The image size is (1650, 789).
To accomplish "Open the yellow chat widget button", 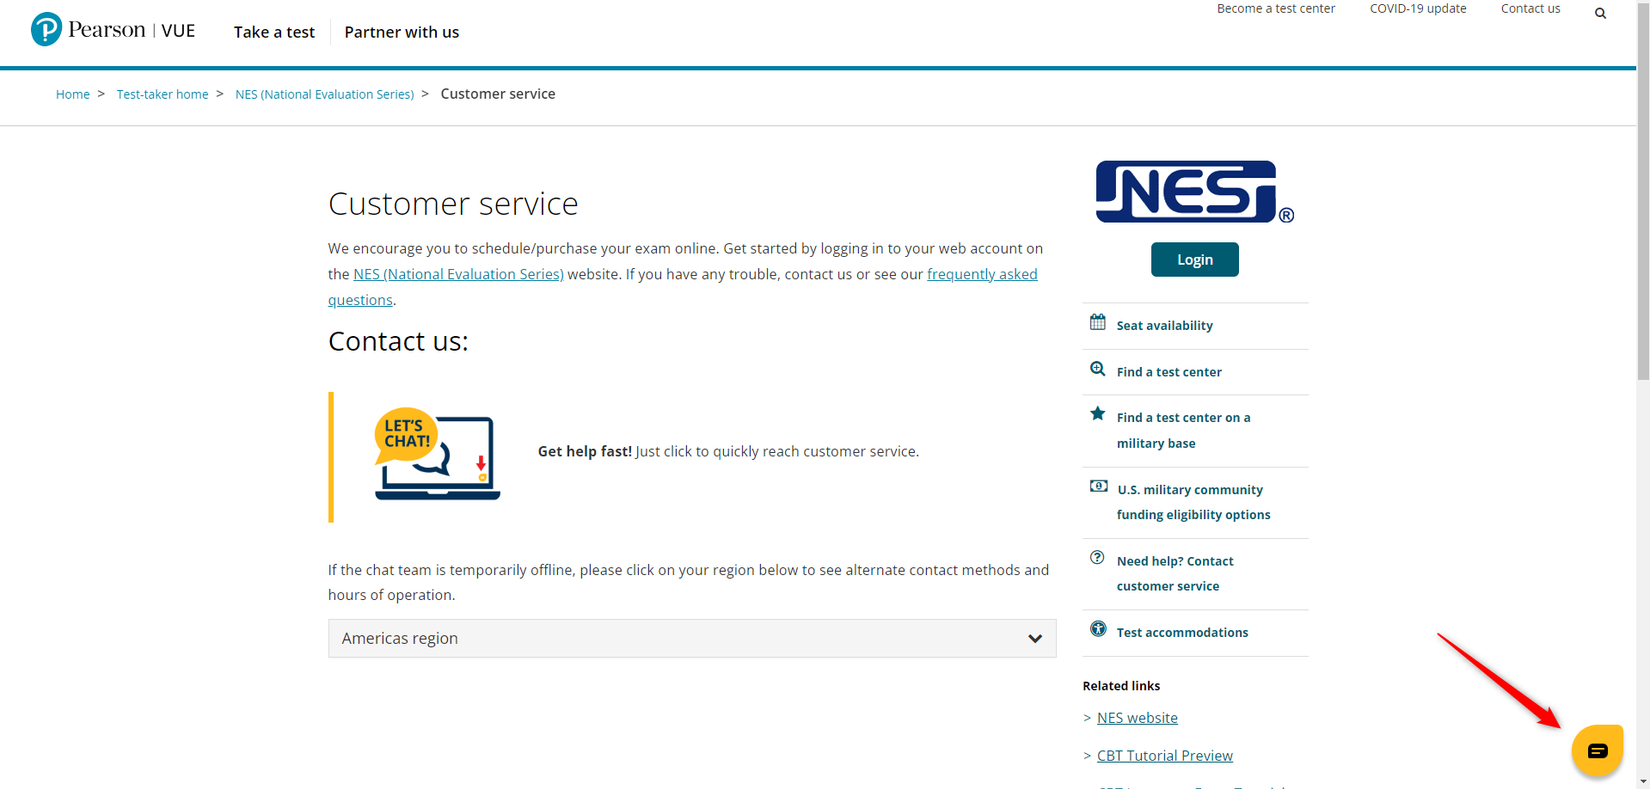I will pyautogui.click(x=1597, y=750).
